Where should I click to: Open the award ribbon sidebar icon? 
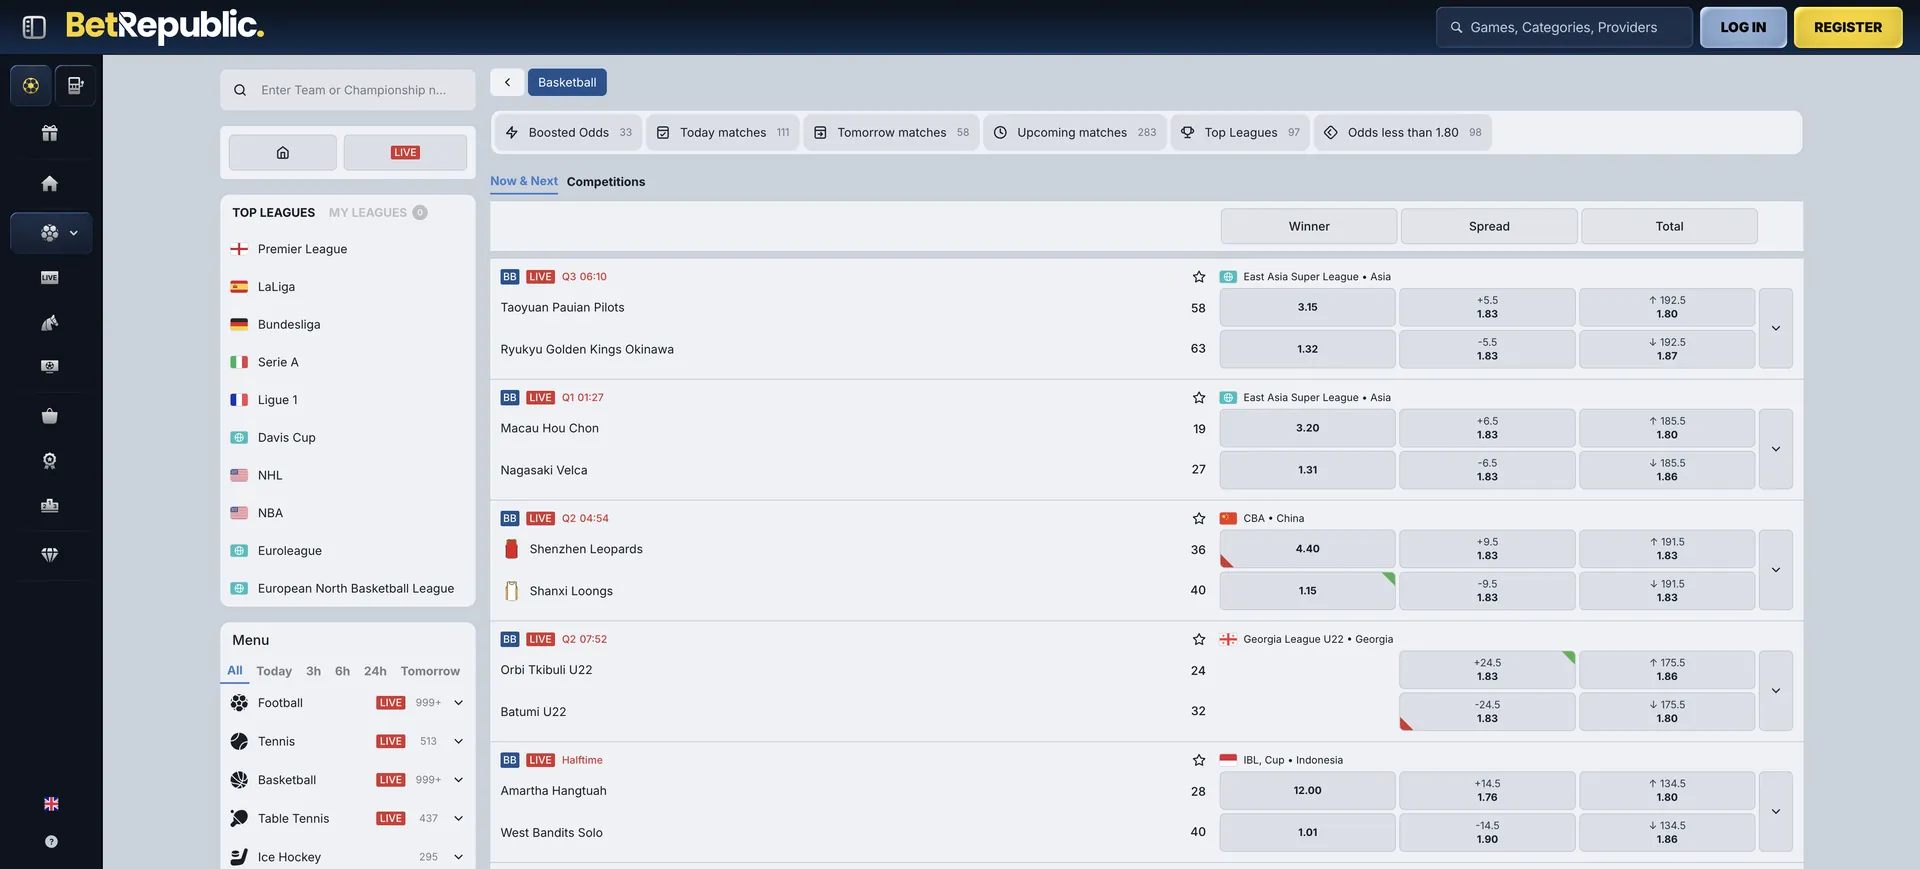[x=50, y=461]
